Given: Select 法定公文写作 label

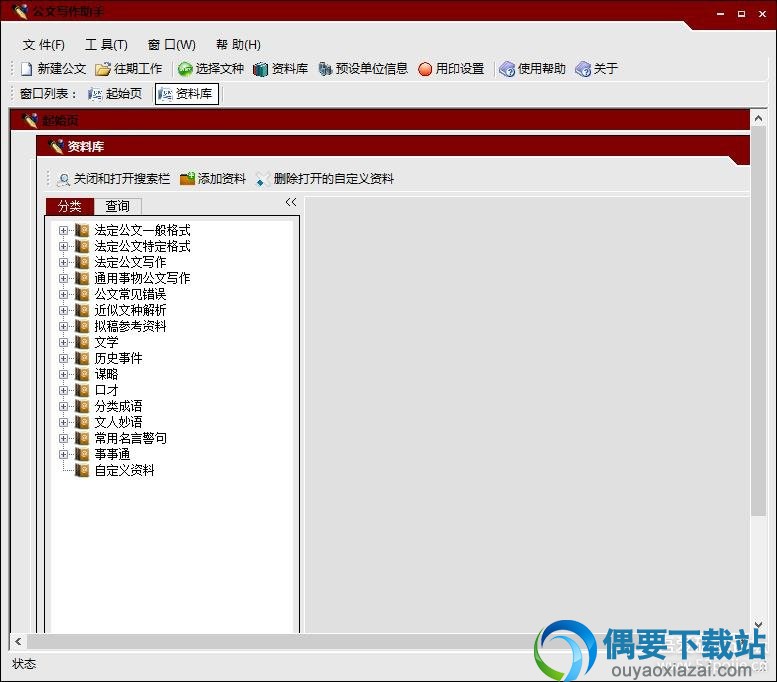Looking at the screenshot, I should pyautogui.click(x=130, y=262).
